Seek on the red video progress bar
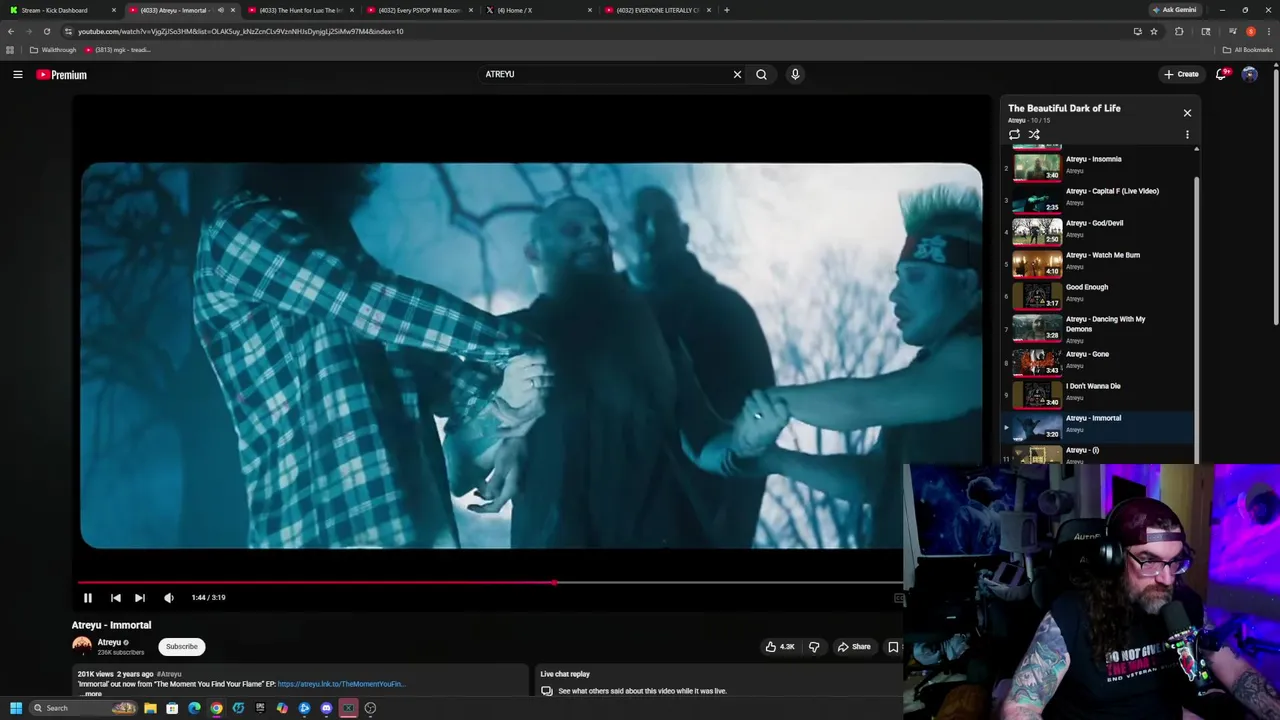The image size is (1280, 720). click(x=490, y=582)
